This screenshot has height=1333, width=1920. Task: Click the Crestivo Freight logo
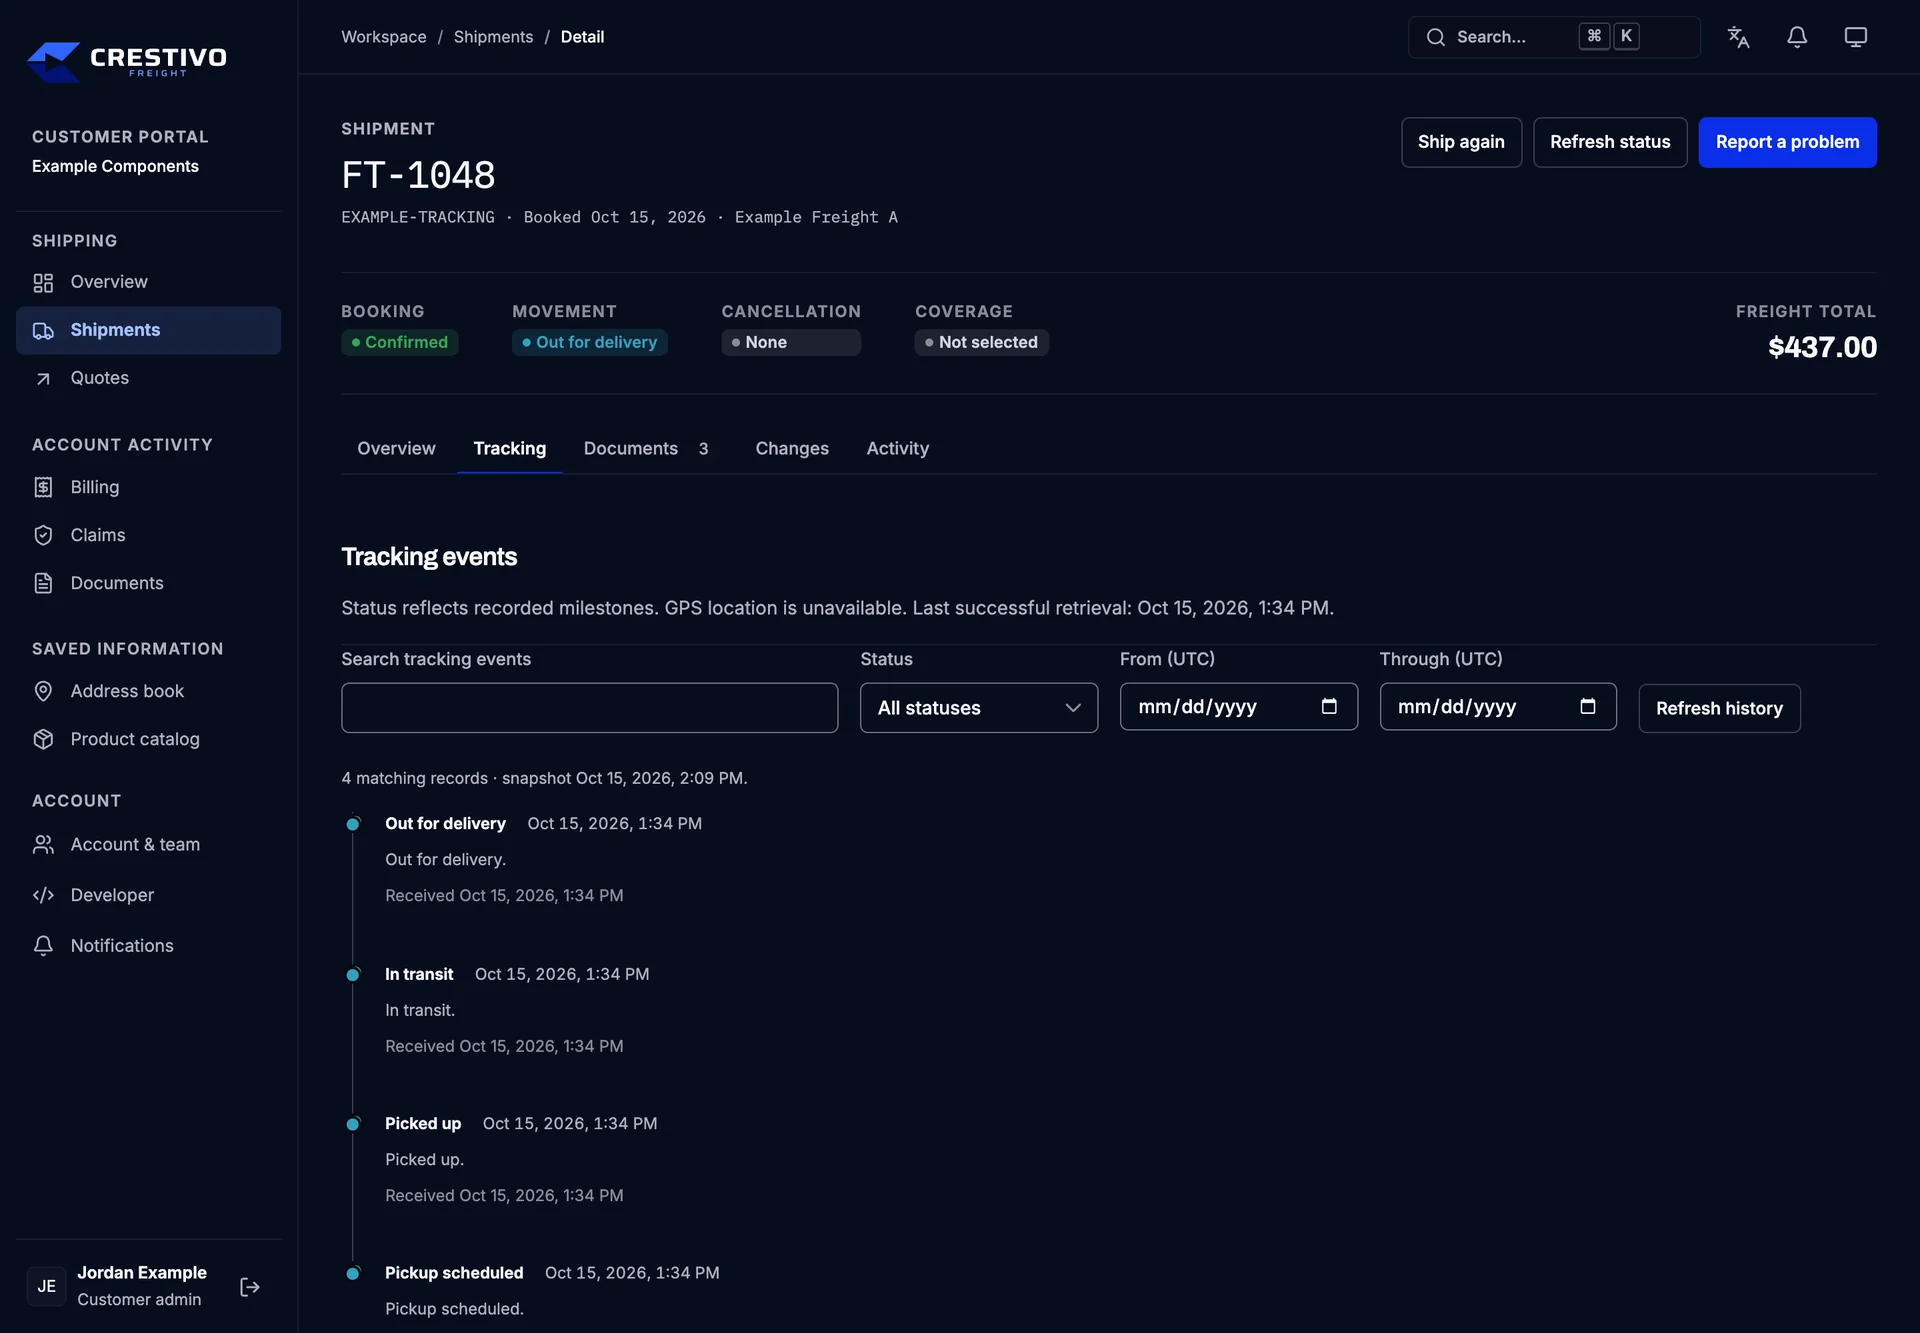tap(127, 61)
